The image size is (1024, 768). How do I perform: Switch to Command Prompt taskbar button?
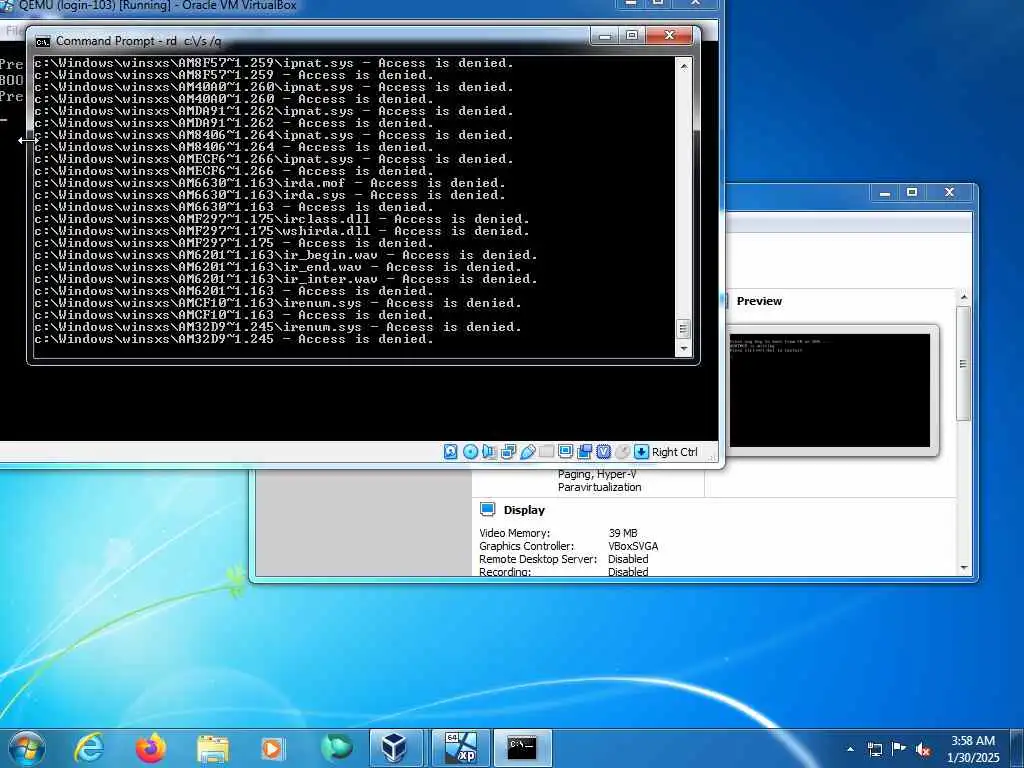pos(522,748)
